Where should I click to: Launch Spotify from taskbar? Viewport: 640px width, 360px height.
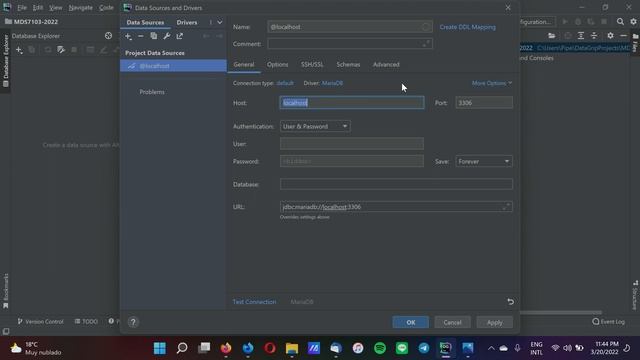tap(380, 348)
